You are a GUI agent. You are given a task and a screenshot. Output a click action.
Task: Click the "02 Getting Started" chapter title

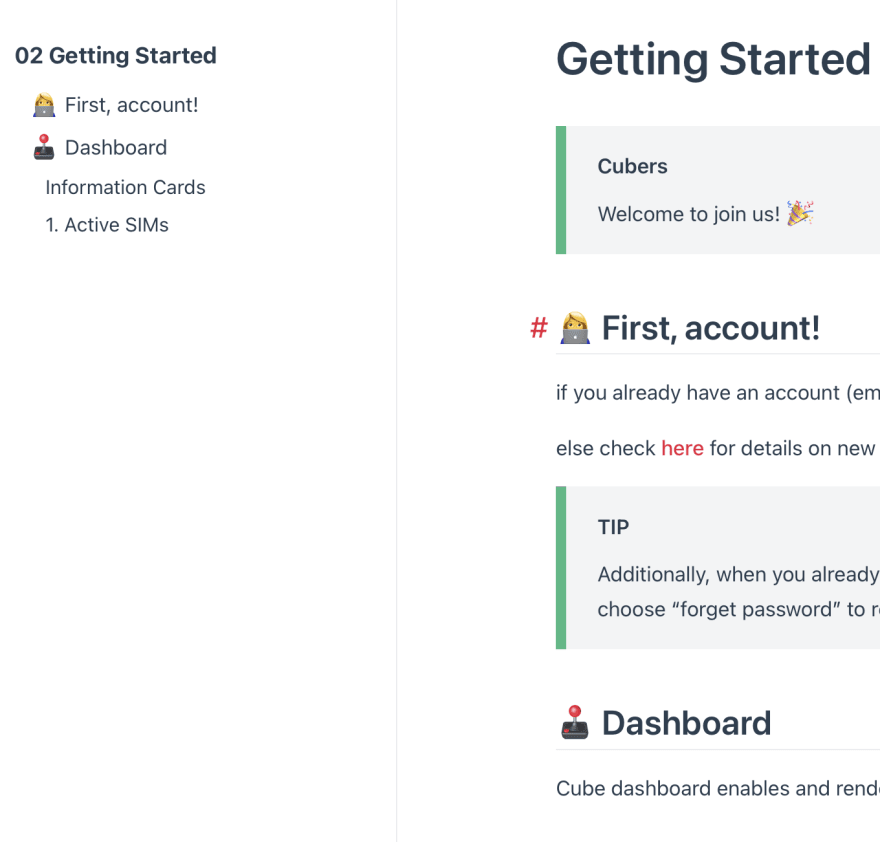(x=115, y=56)
